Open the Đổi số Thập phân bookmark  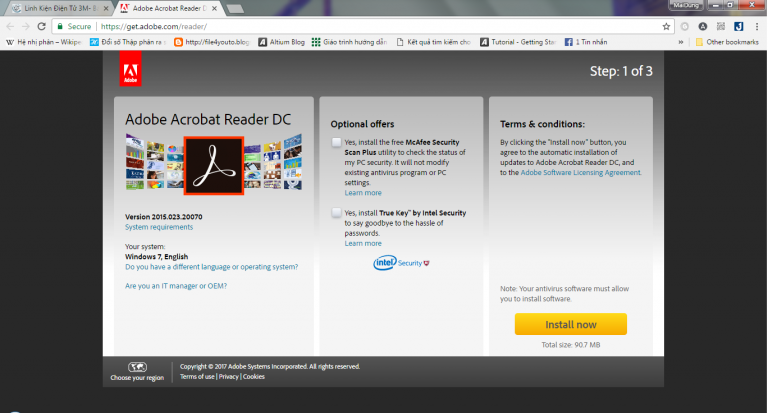128,42
